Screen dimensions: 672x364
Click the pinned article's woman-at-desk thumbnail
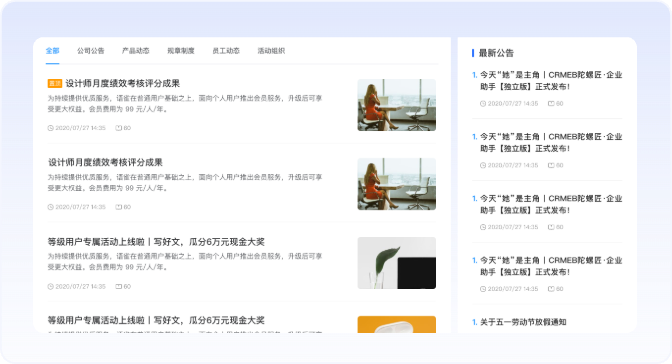click(x=396, y=105)
